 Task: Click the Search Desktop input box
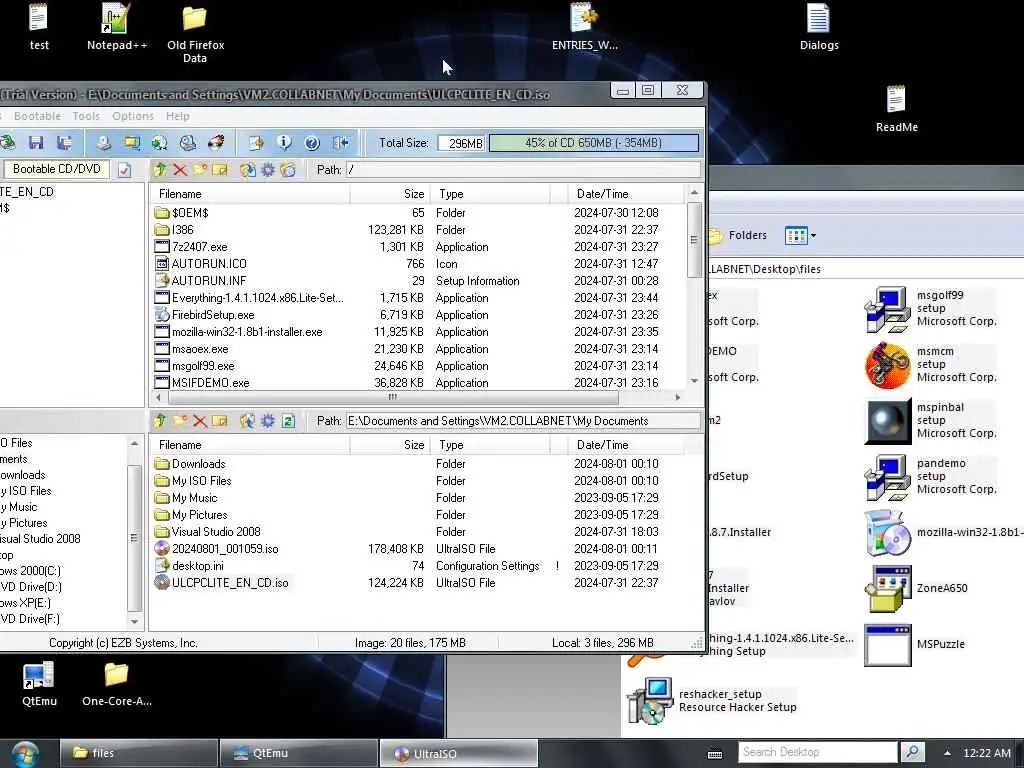pos(817,752)
